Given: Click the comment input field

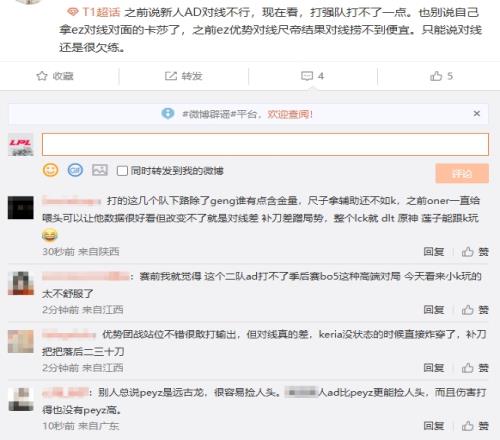Looking at the screenshot, I should [265, 144].
